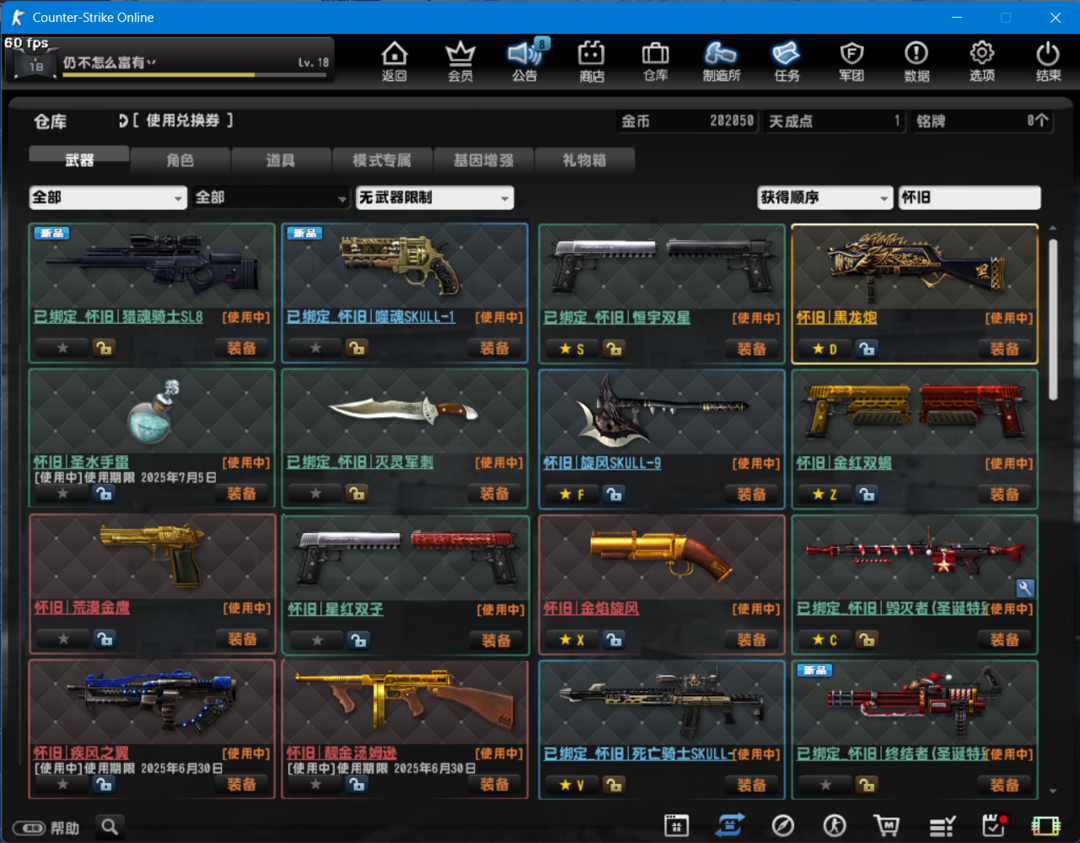The height and width of the screenshot is (843, 1080).
Task: Click the calendar icon with red dot
Action: tap(994, 825)
